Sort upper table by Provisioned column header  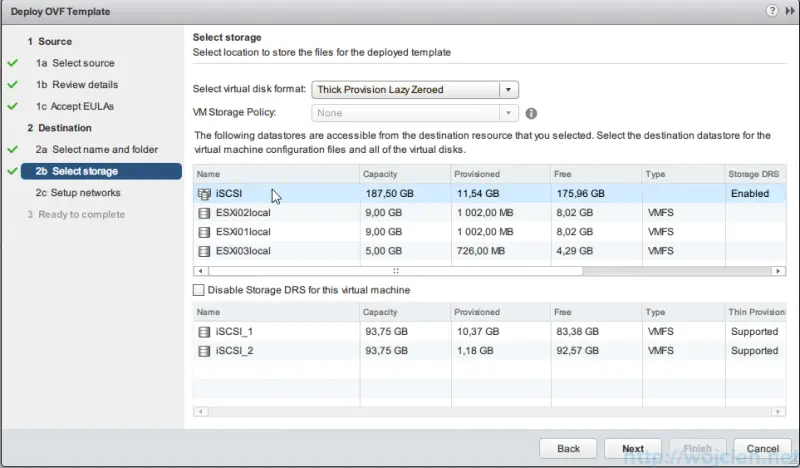tap(501, 174)
